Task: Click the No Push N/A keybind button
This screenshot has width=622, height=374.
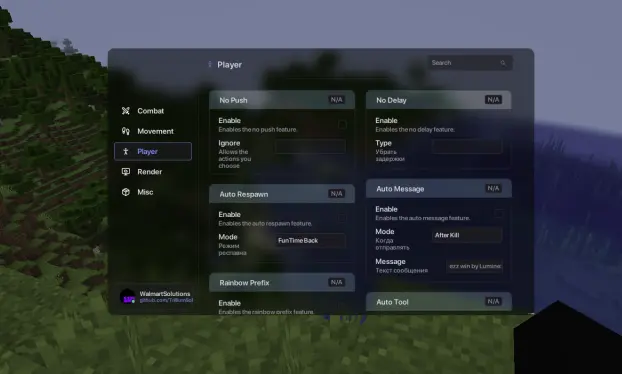Action: click(x=336, y=100)
